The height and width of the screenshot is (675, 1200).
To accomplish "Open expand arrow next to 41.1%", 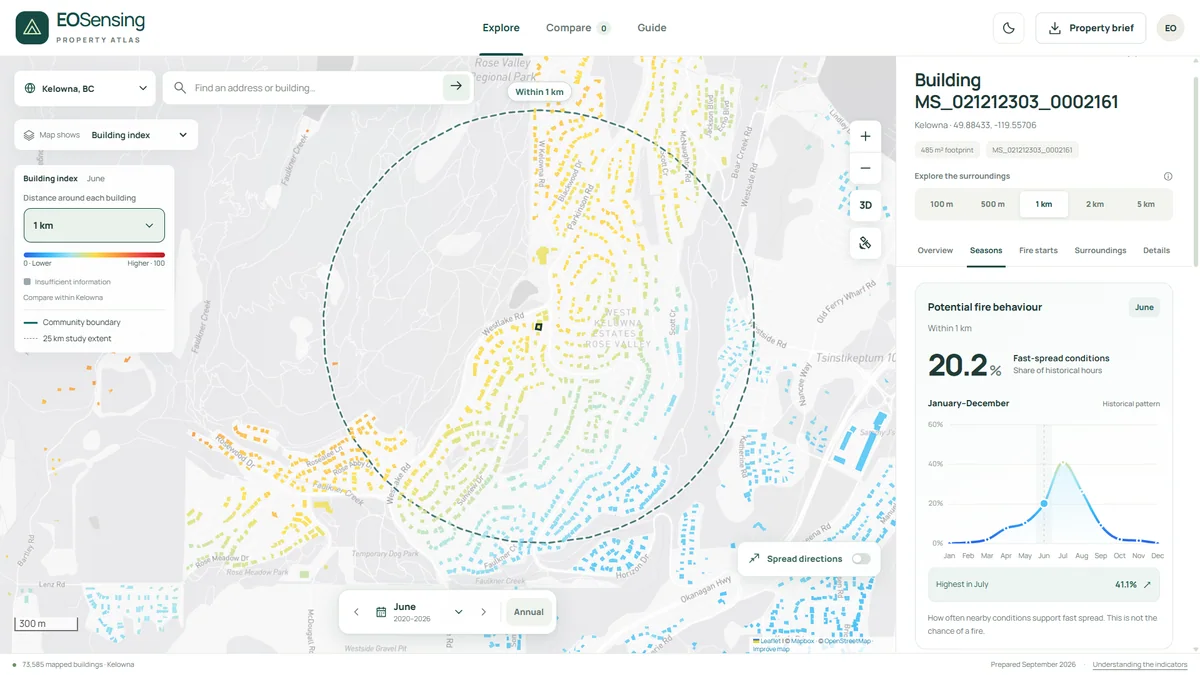I will tap(1147, 584).
